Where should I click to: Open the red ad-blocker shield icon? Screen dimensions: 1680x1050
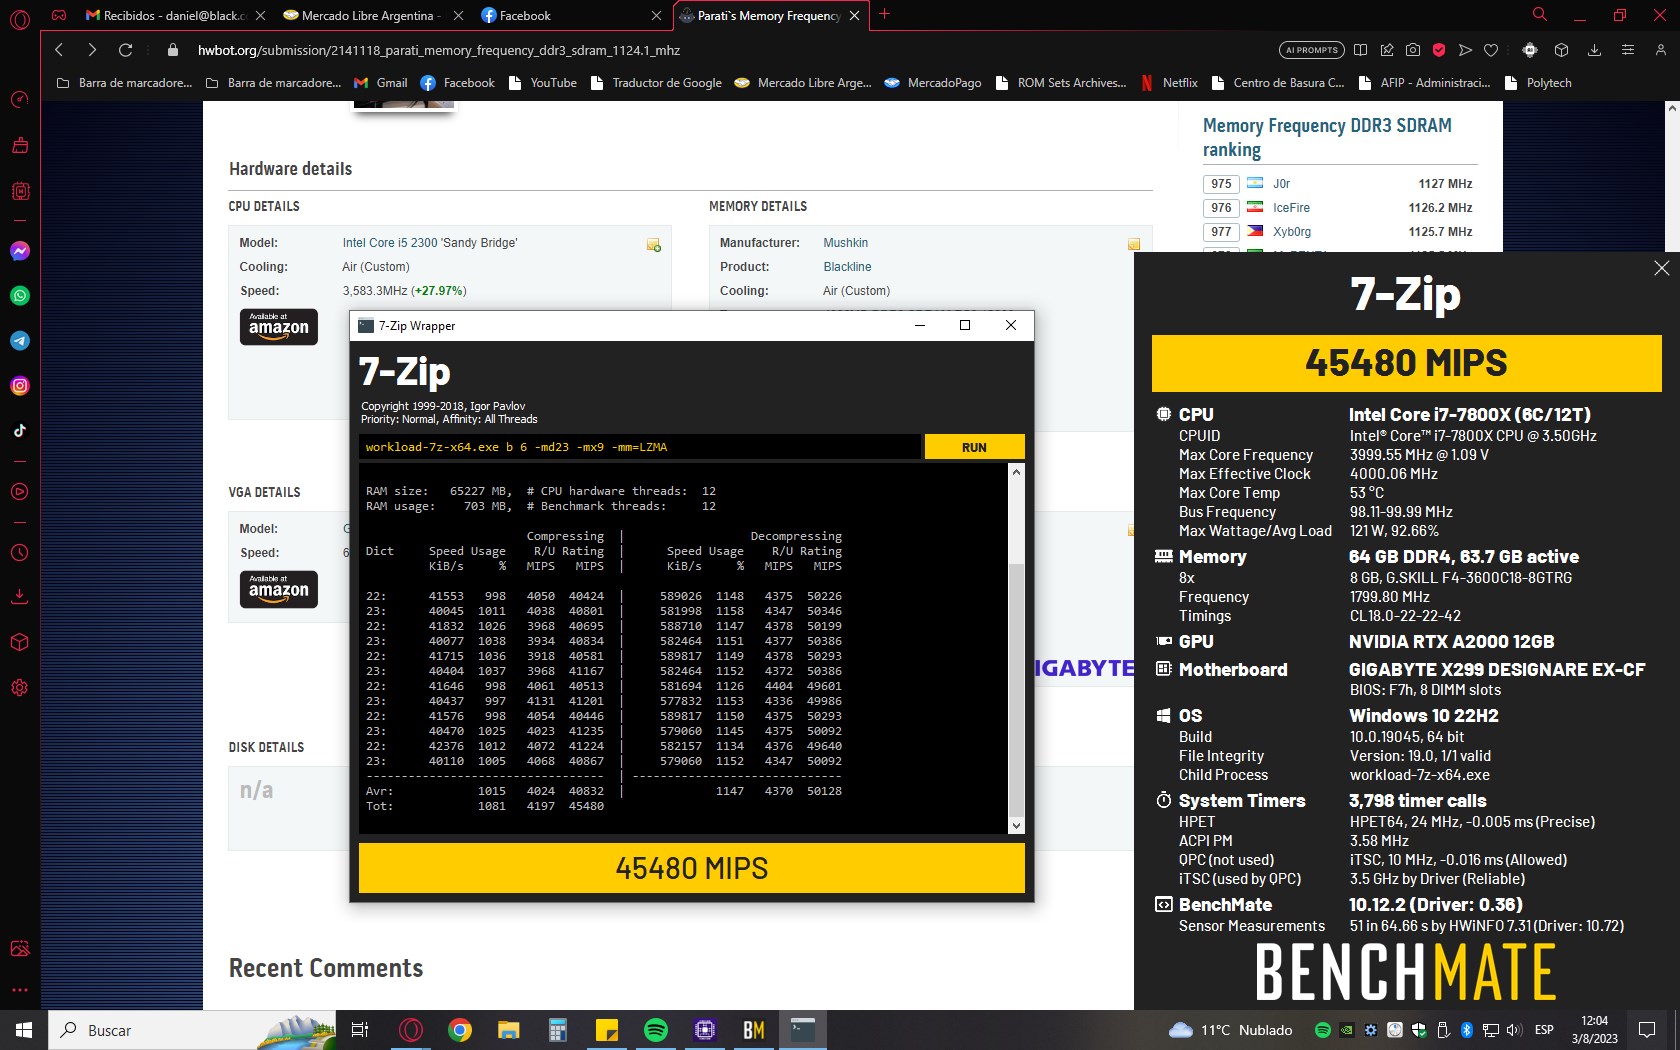1439,50
